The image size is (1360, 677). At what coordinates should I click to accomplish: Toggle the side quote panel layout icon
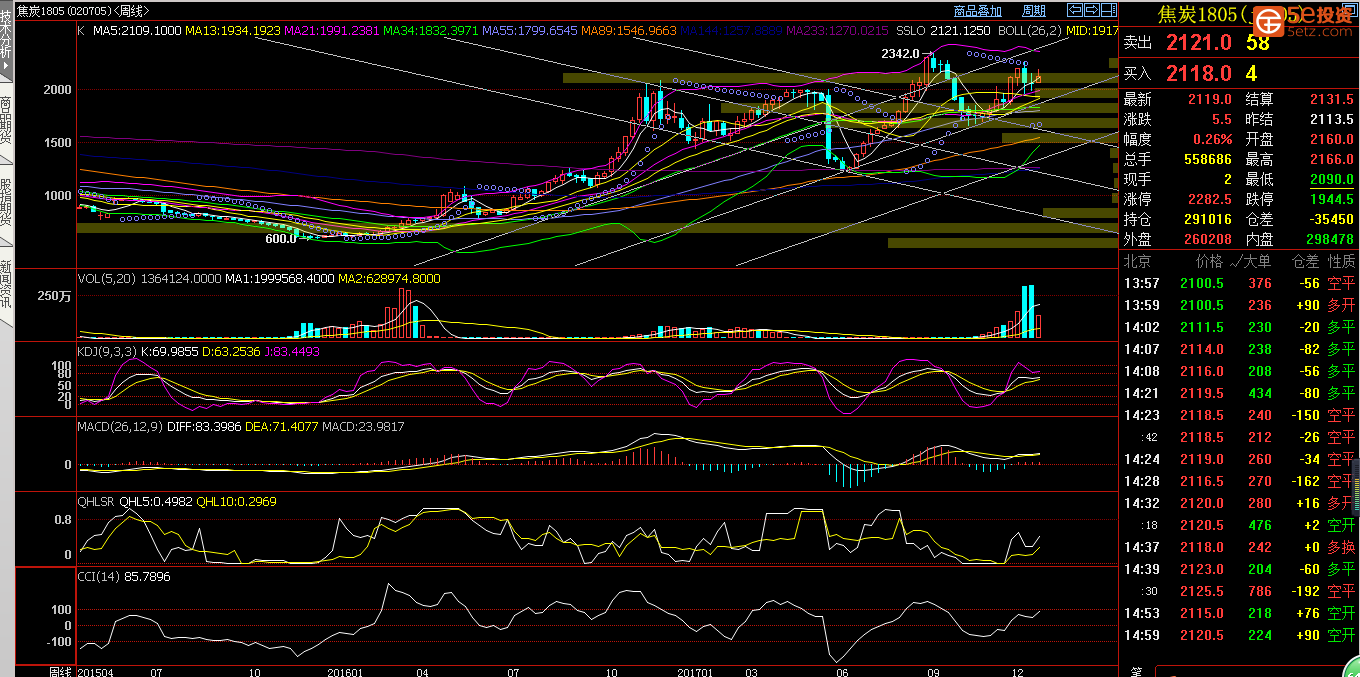coord(1109,11)
